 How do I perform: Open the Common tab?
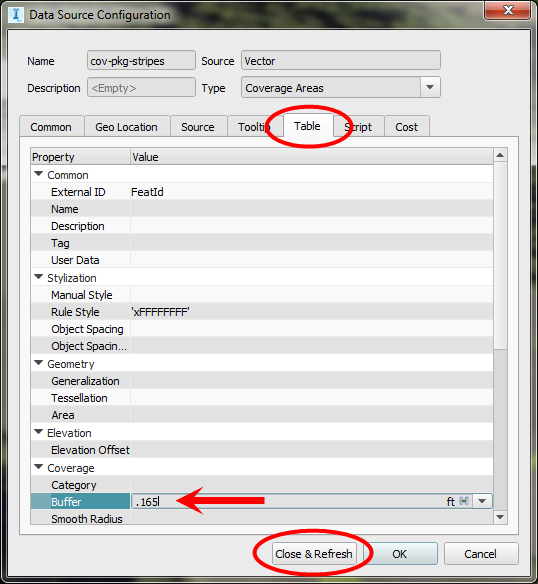click(x=51, y=127)
